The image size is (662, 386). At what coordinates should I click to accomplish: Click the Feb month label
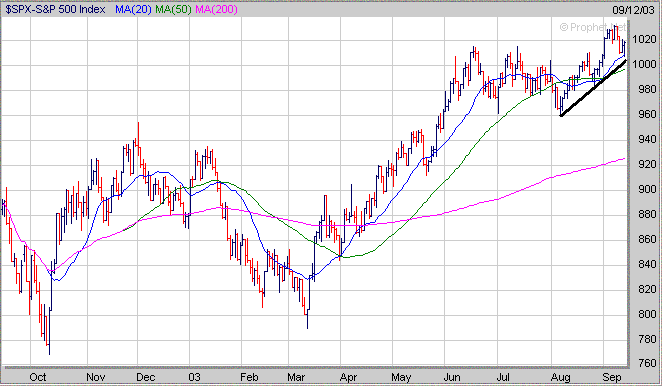(249, 377)
